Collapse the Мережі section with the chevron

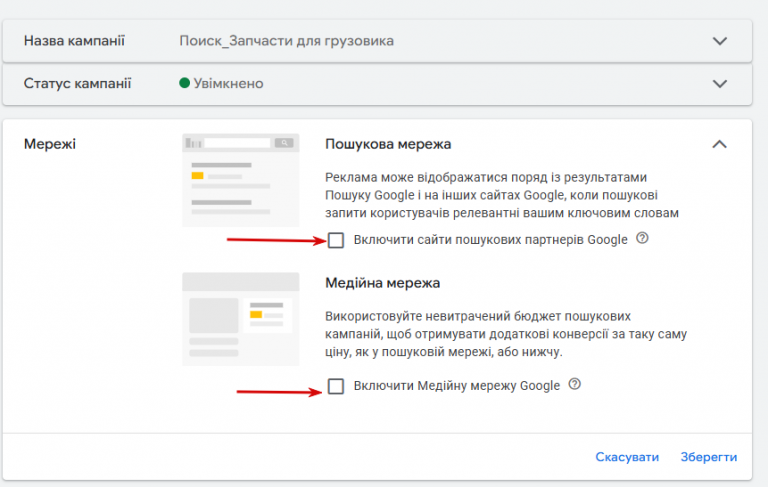click(x=719, y=144)
